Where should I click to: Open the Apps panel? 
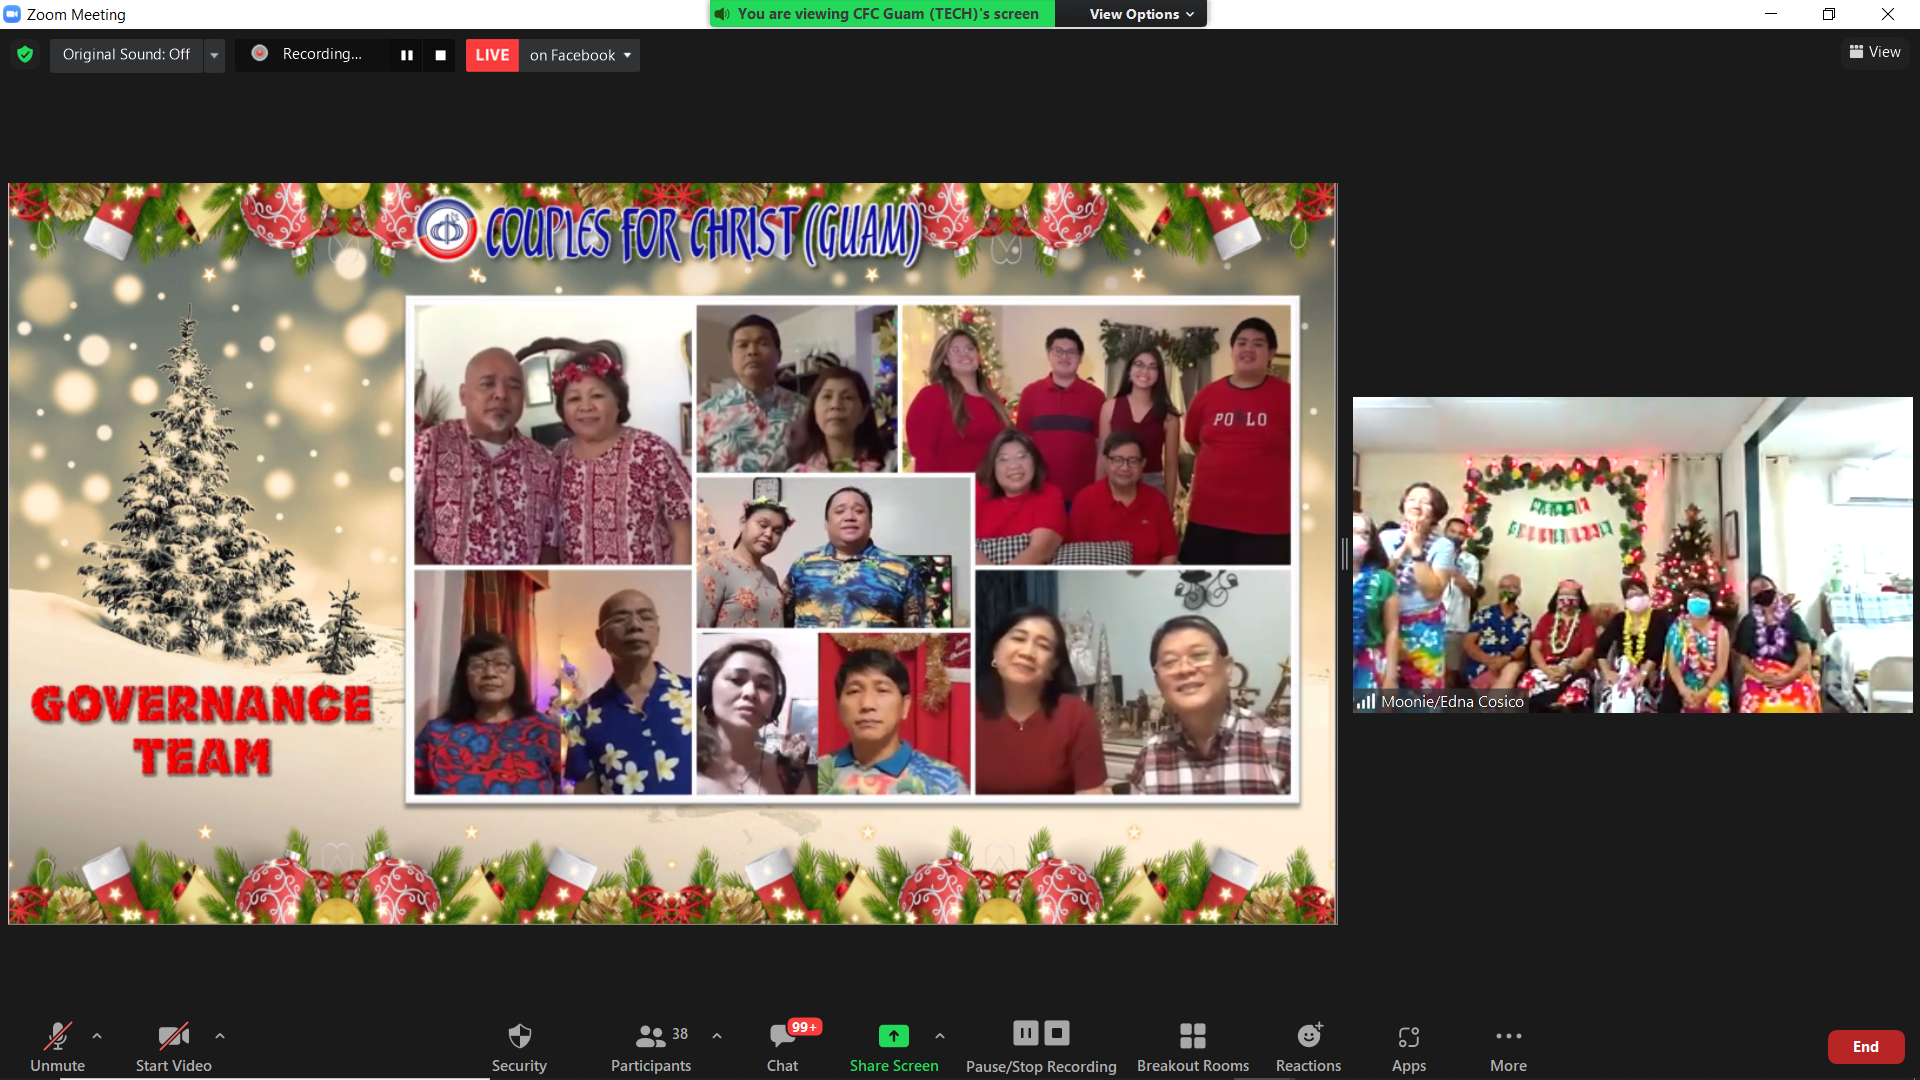(x=1409, y=1047)
